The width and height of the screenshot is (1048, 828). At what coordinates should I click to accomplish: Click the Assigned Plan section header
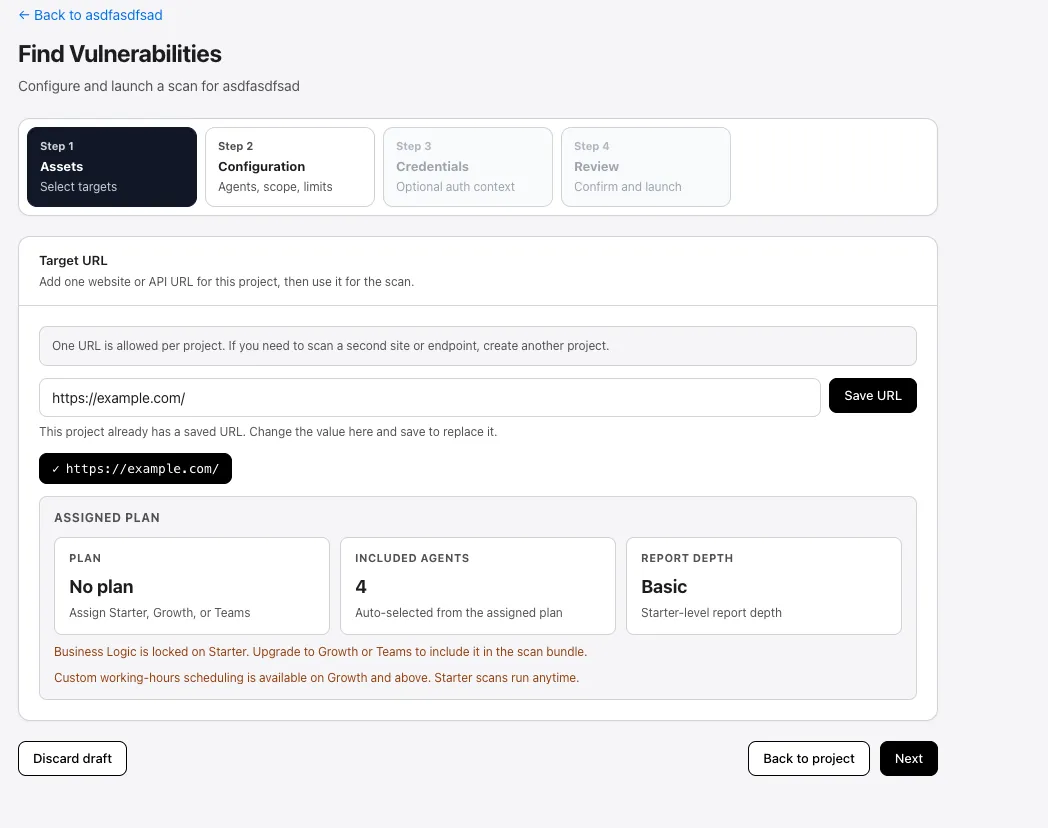pos(107,517)
